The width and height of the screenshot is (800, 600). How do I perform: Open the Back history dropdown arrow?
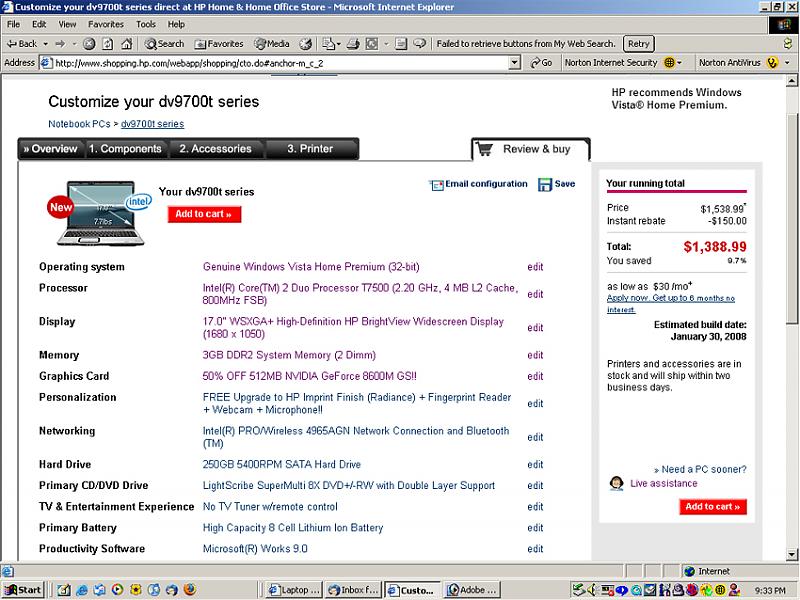(45, 44)
